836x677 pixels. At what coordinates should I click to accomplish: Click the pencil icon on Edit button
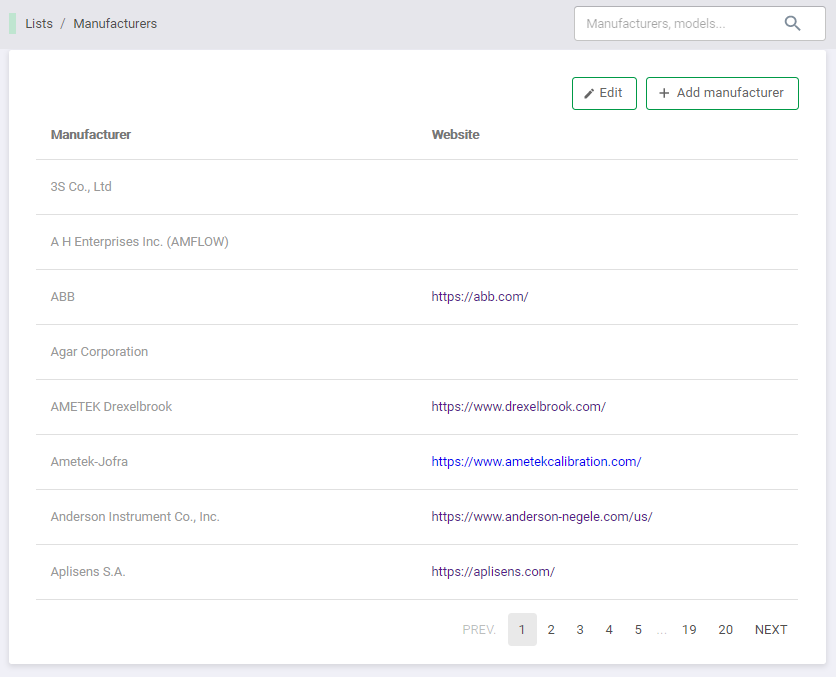589,94
